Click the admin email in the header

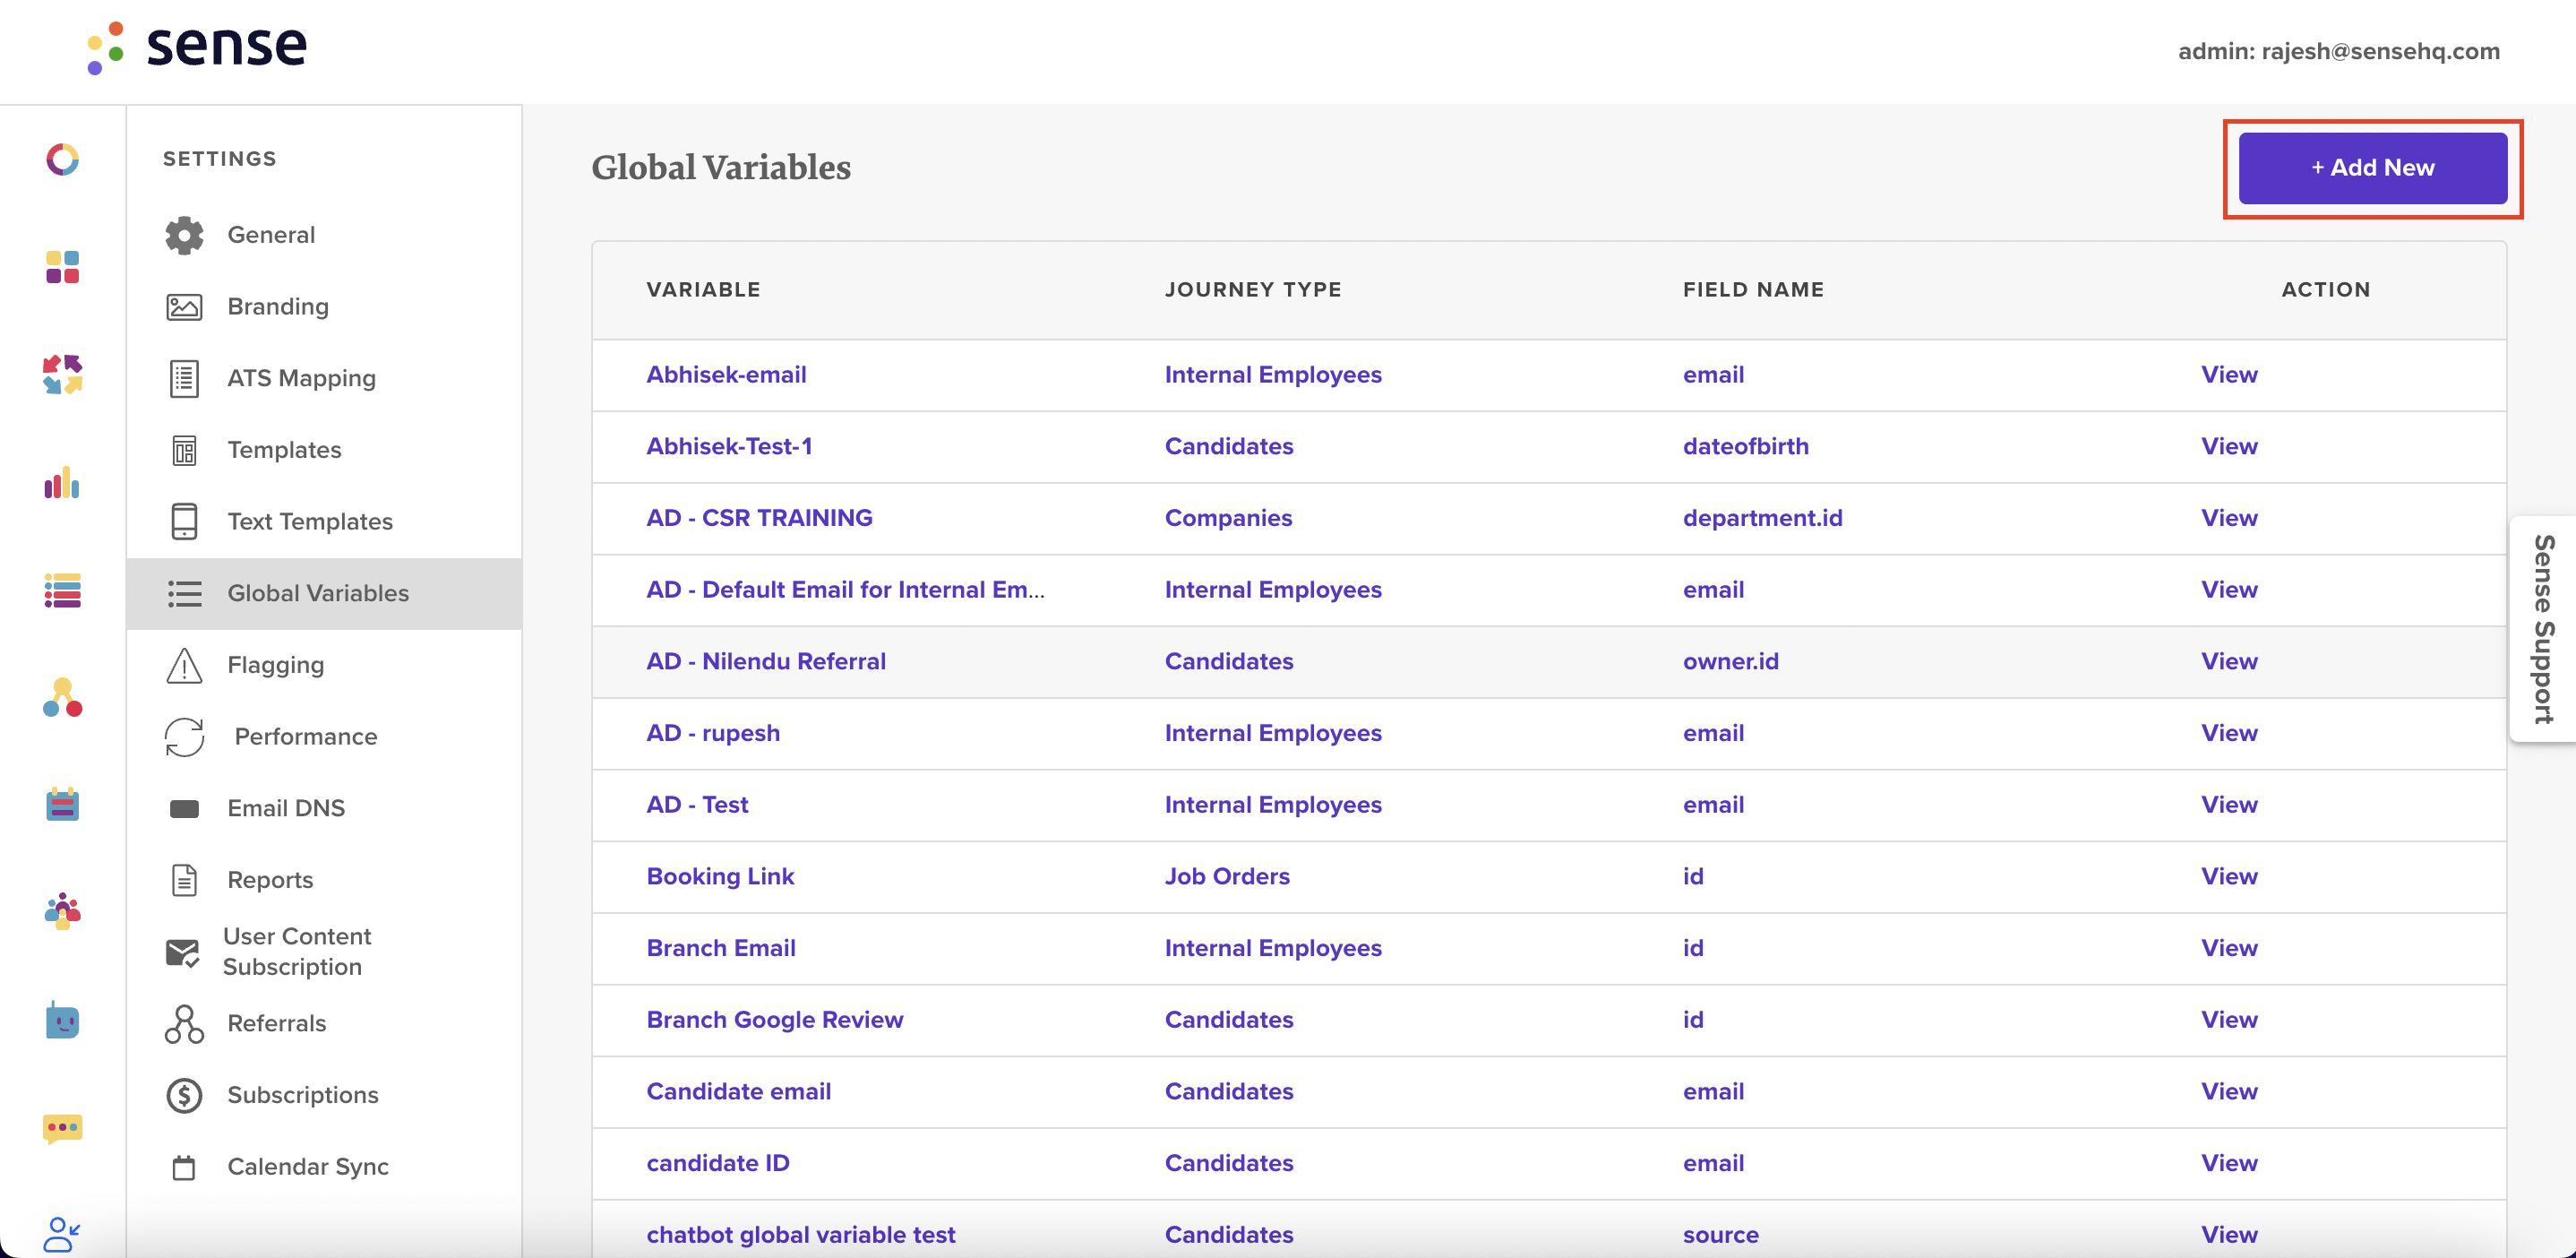click(x=2338, y=51)
